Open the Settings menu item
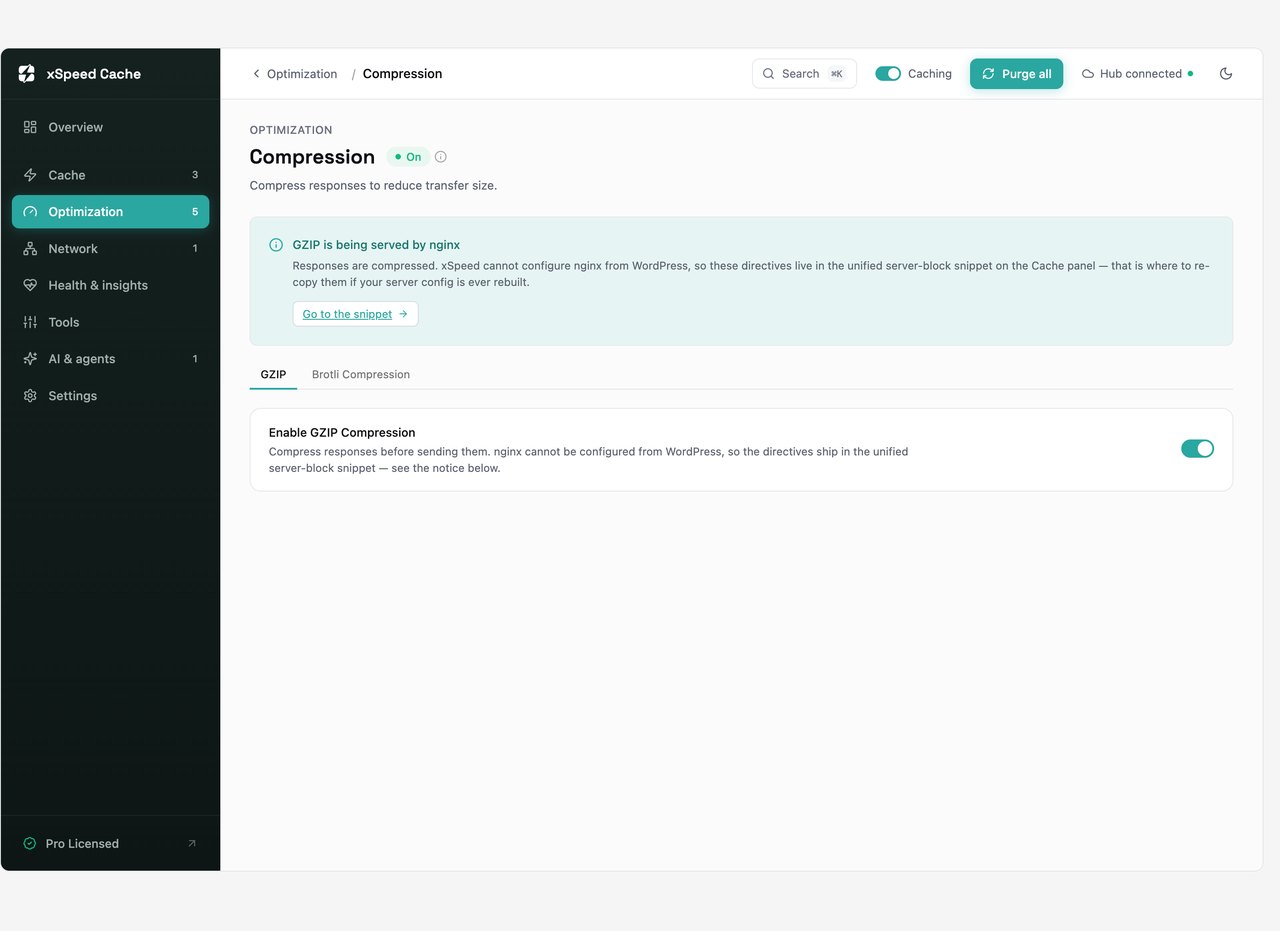The width and height of the screenshot is (1280, 931). [x=110, y=396]
